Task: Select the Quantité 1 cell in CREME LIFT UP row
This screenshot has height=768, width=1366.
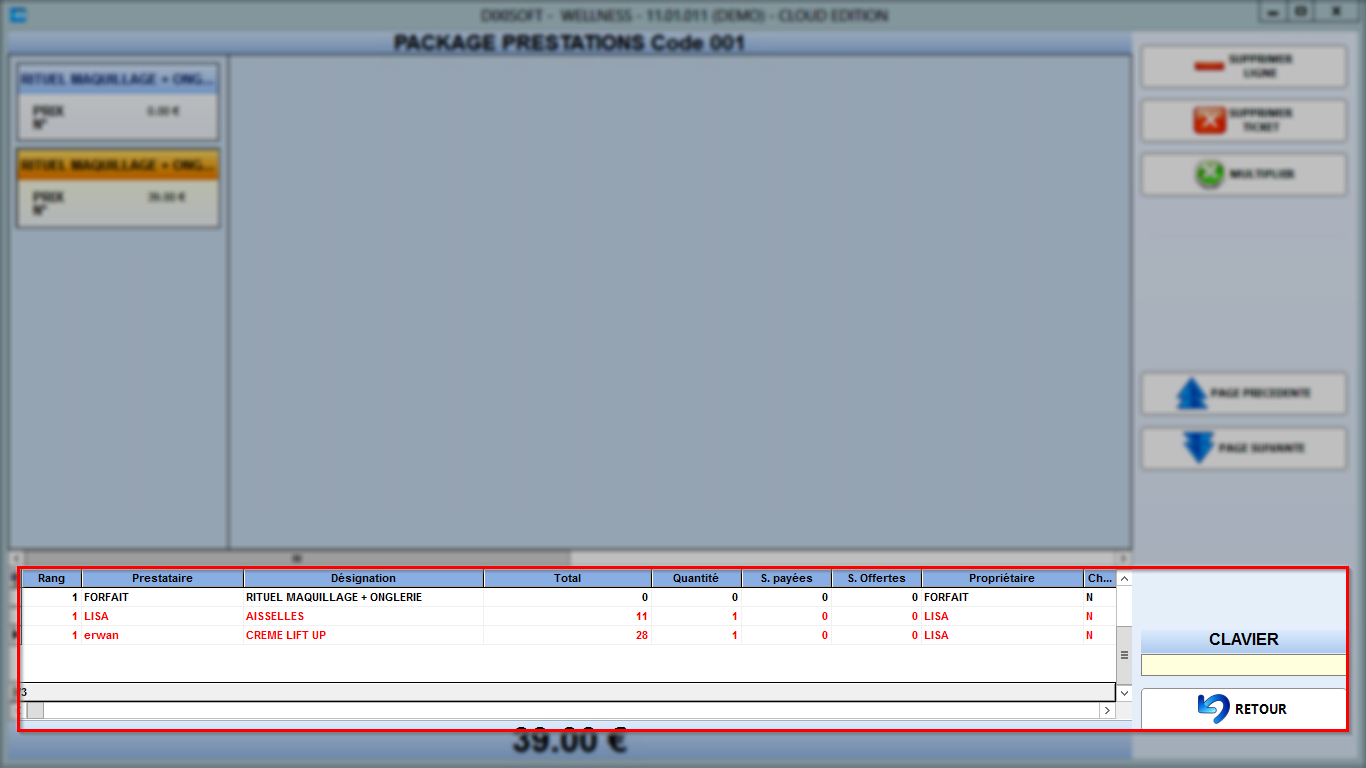Action: pos(696,635)
